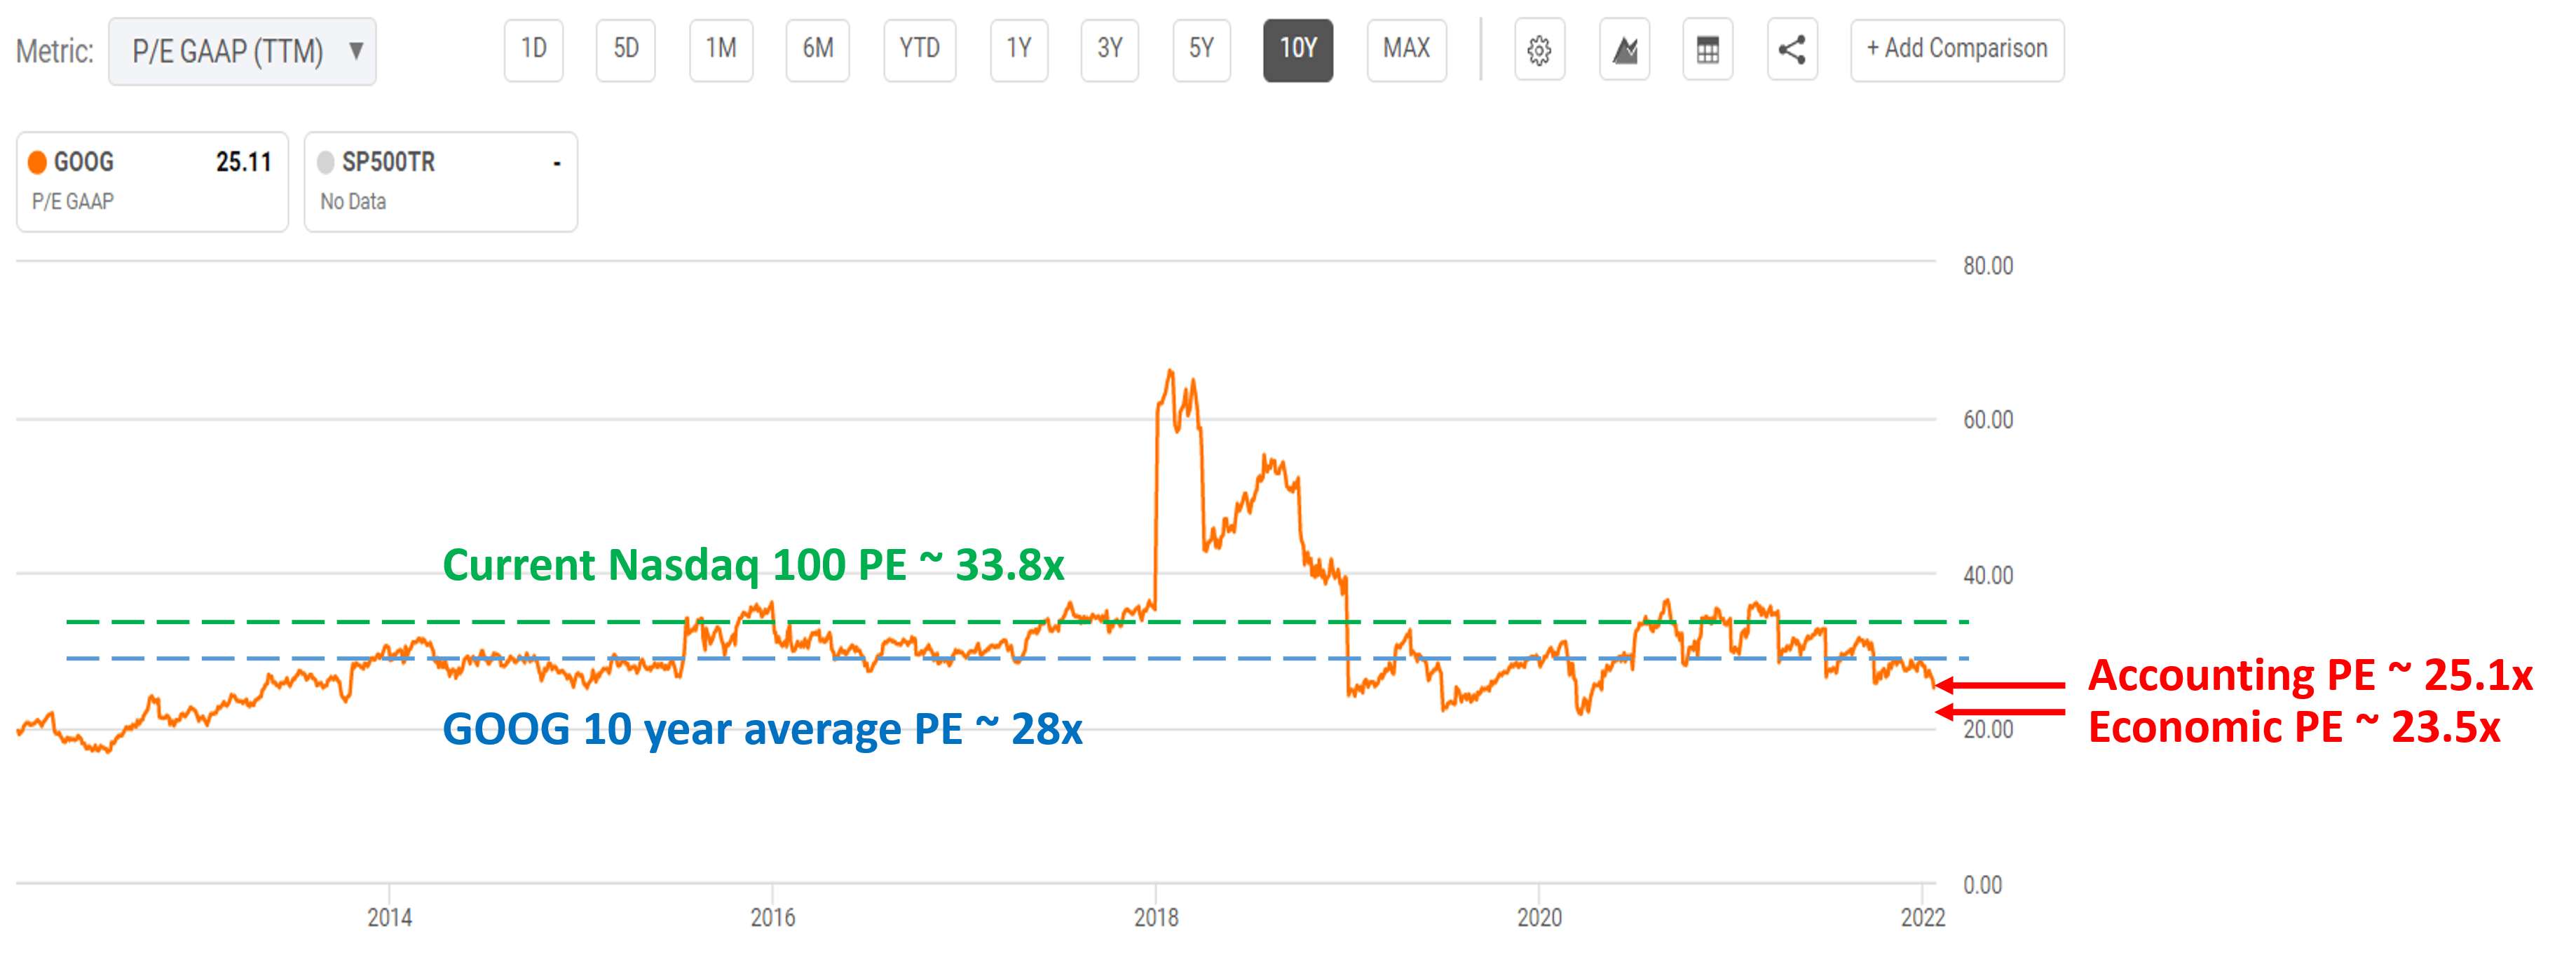Click the GOOG 25.11 legend card
This screenshot has height=962, width=2576.
pyautogui.click(x=152, y=180)
